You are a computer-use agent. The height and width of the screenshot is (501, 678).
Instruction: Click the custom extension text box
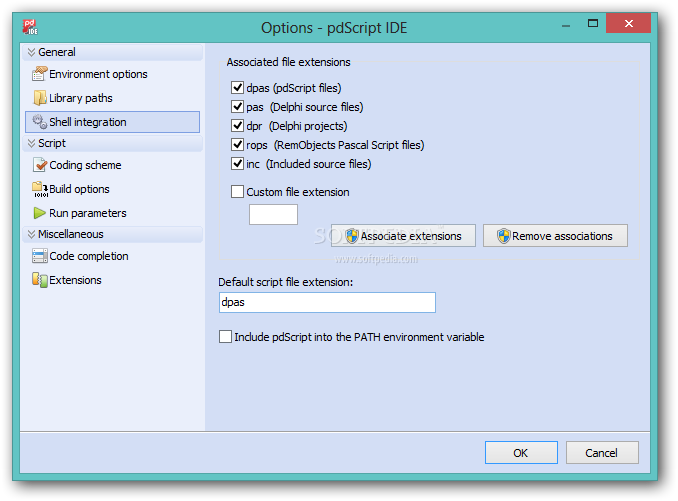click(x=273, y=214)
